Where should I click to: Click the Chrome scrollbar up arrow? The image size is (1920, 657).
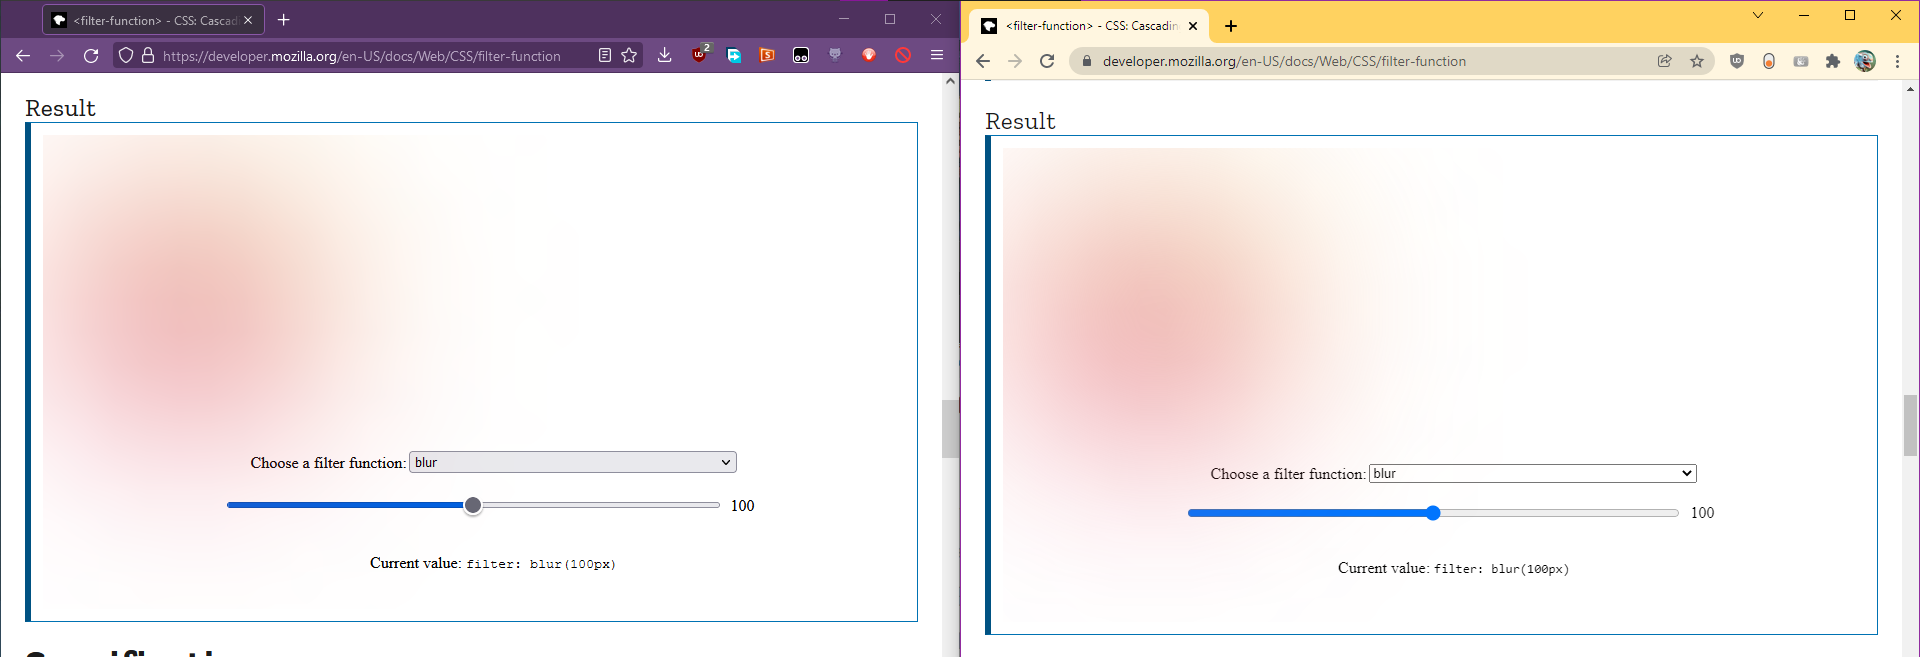[1910, 88]
